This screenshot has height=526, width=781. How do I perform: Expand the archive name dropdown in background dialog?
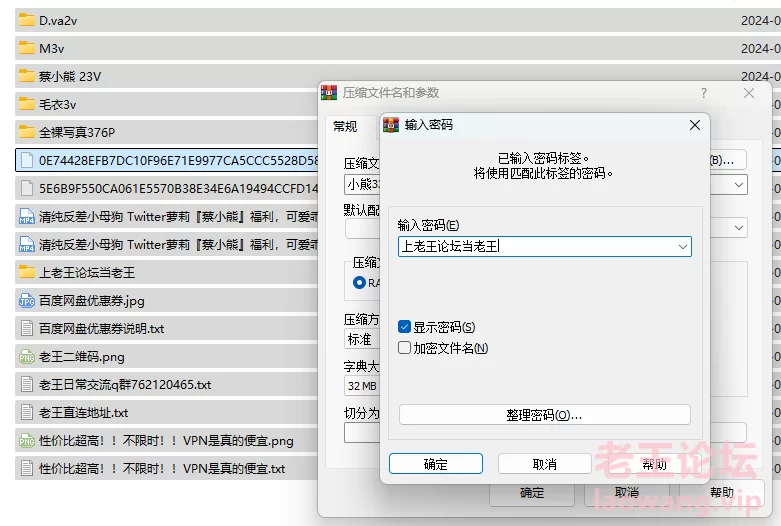pos(739,185)
